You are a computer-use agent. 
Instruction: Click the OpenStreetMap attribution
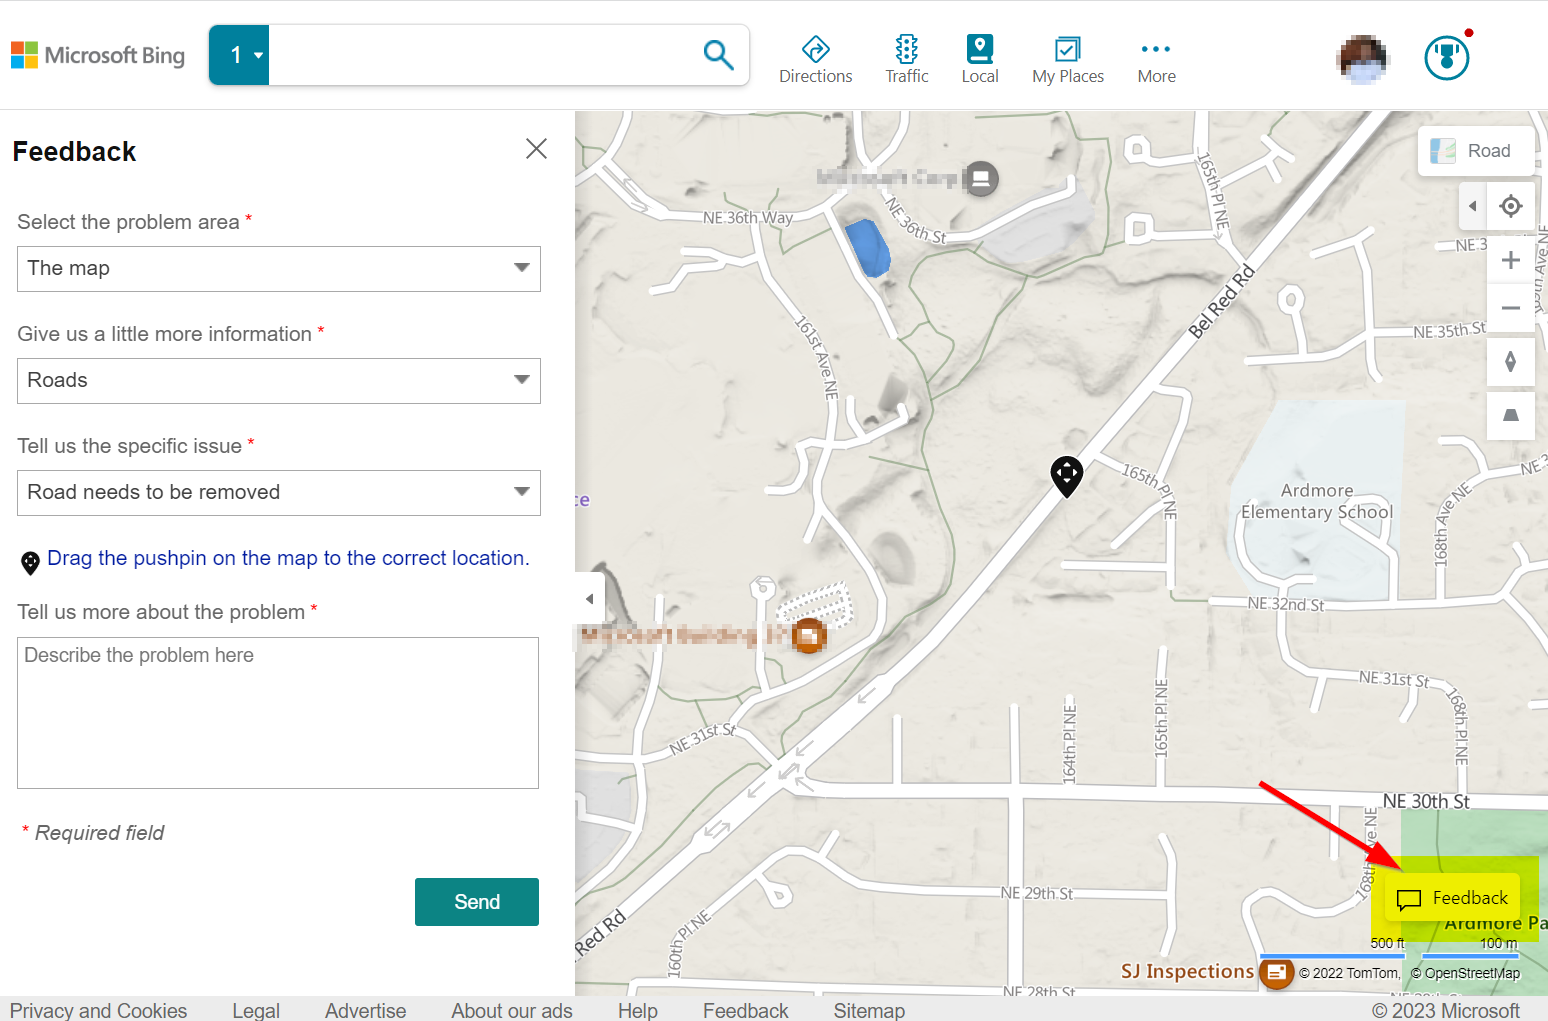point(1465,973)
